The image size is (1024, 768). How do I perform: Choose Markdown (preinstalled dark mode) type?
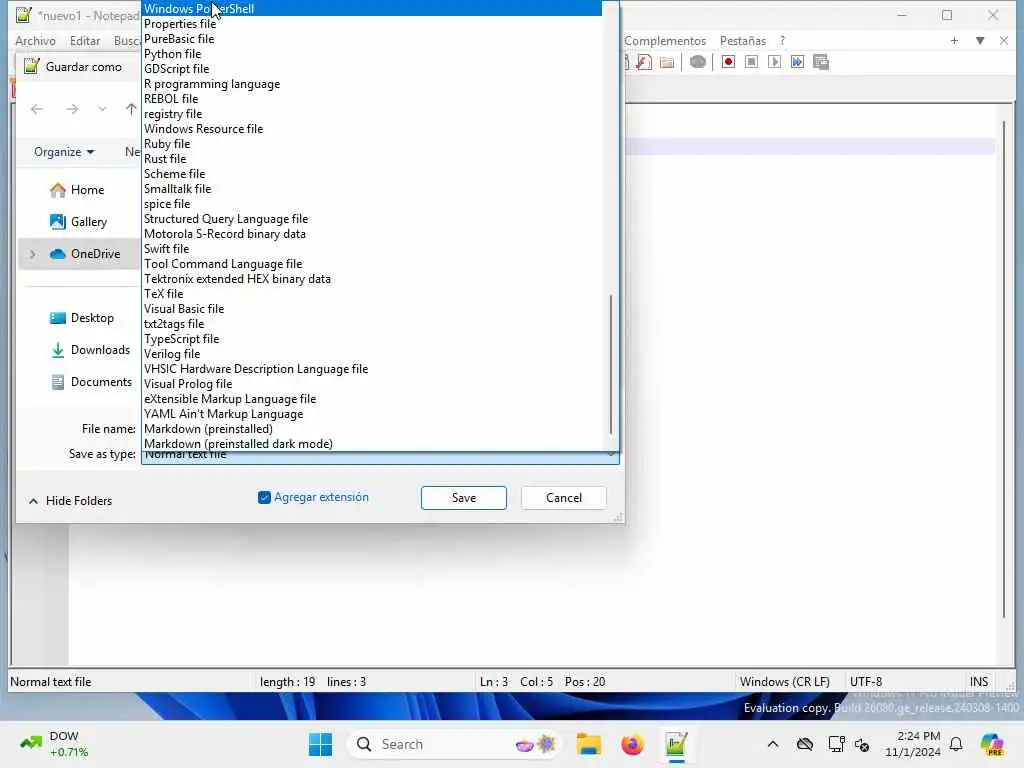[x=372, y=445]
